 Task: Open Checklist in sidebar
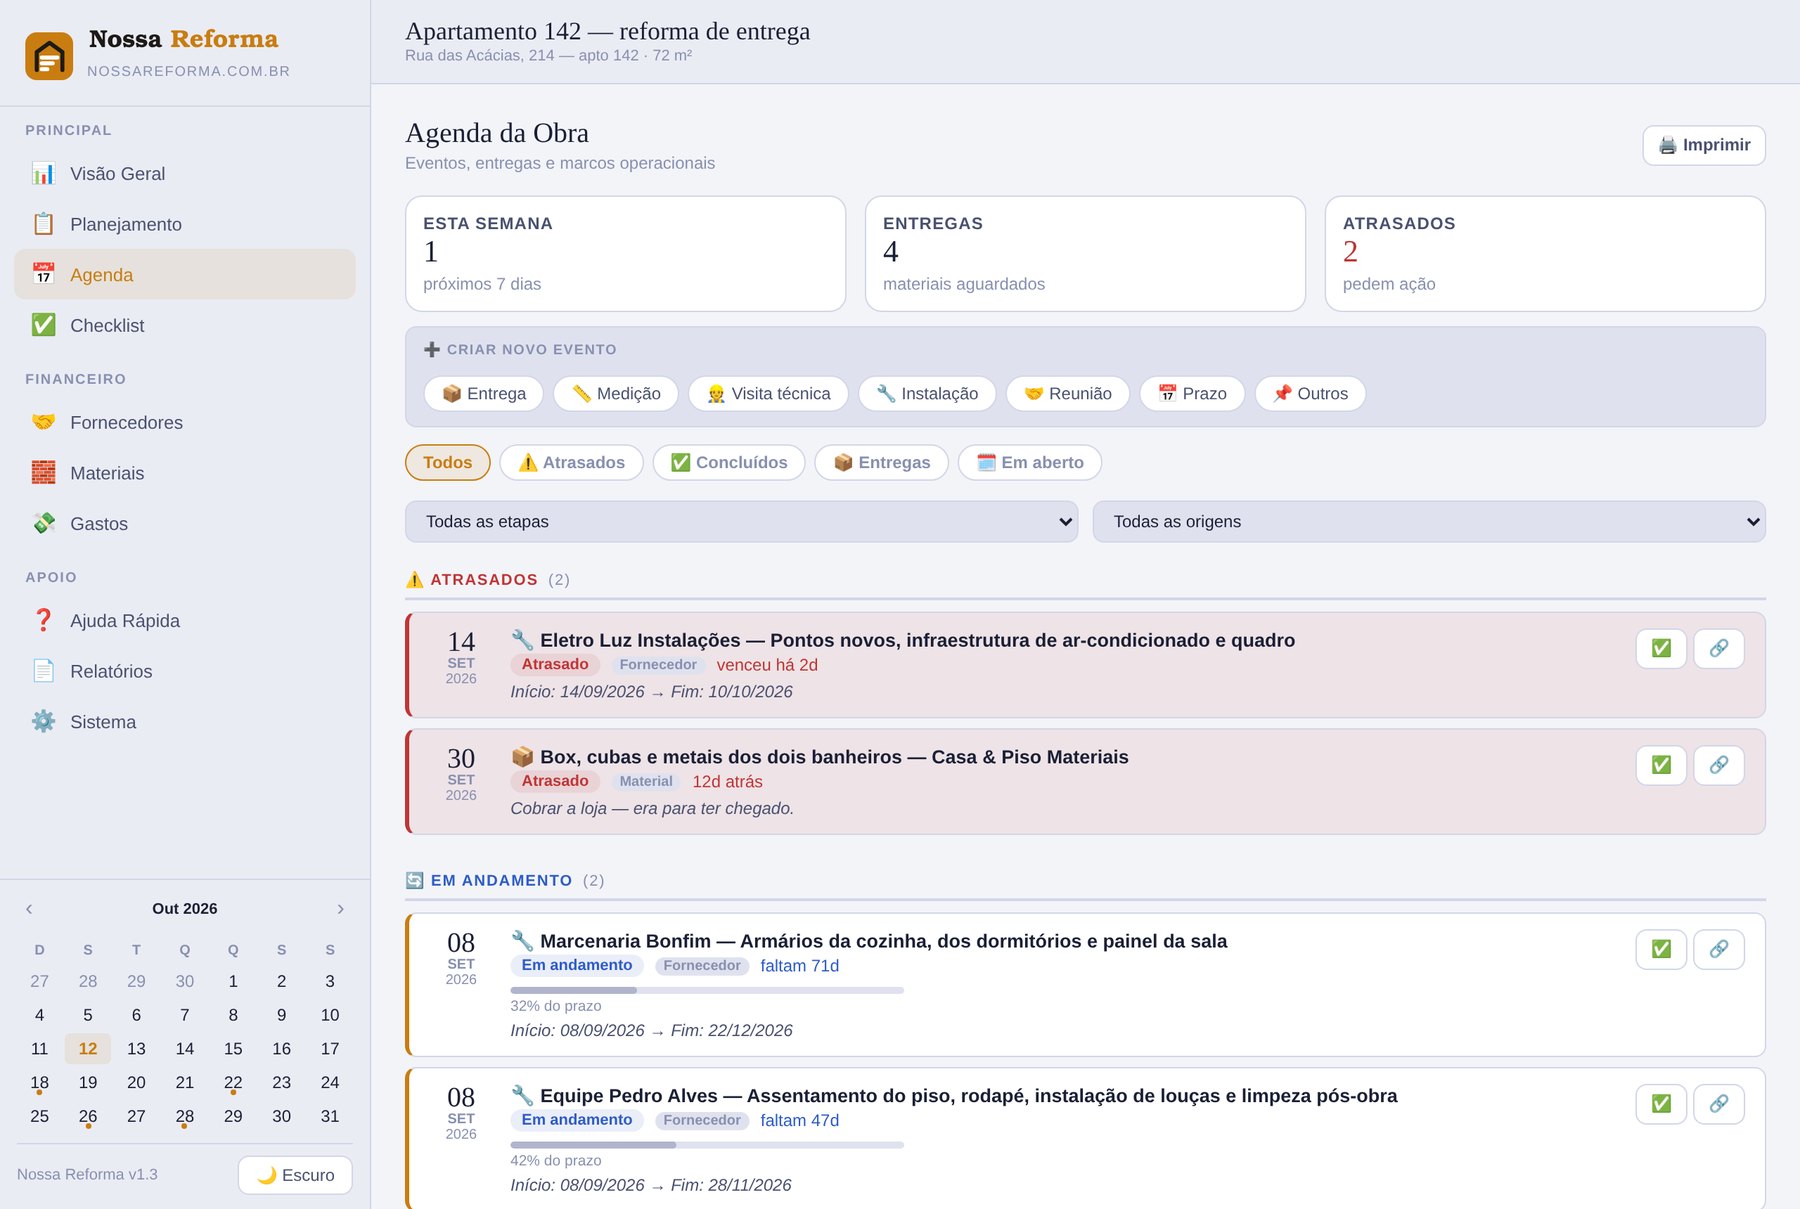tap(185, 325)
